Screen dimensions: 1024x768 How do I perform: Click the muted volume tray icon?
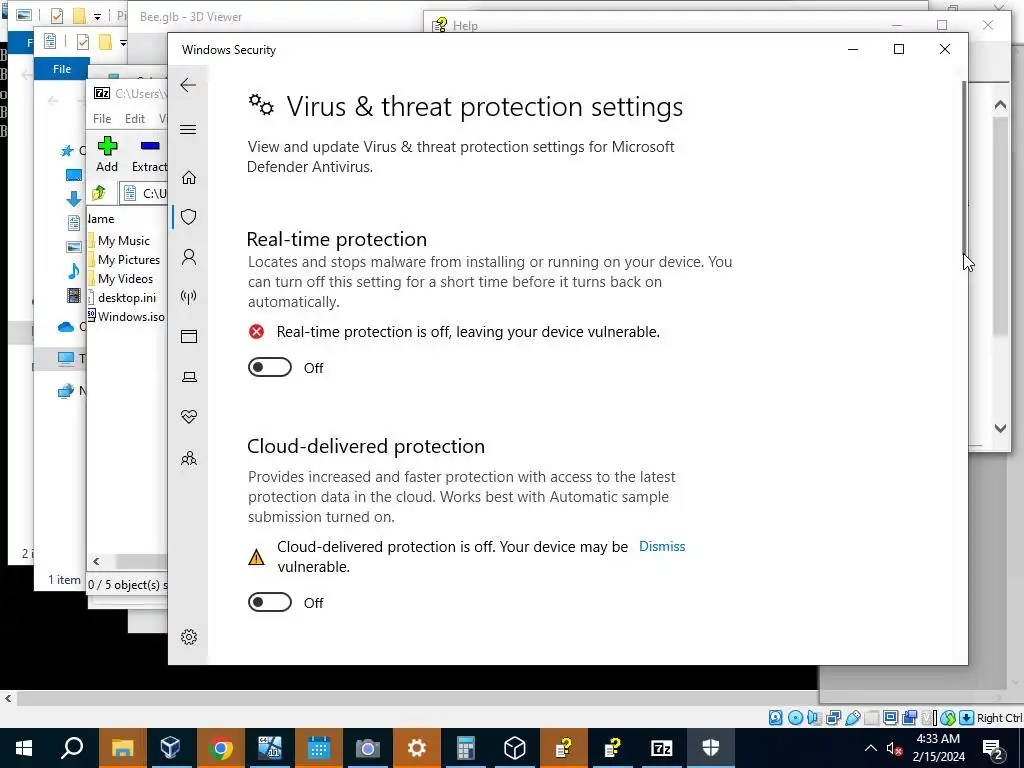point(894,749)
